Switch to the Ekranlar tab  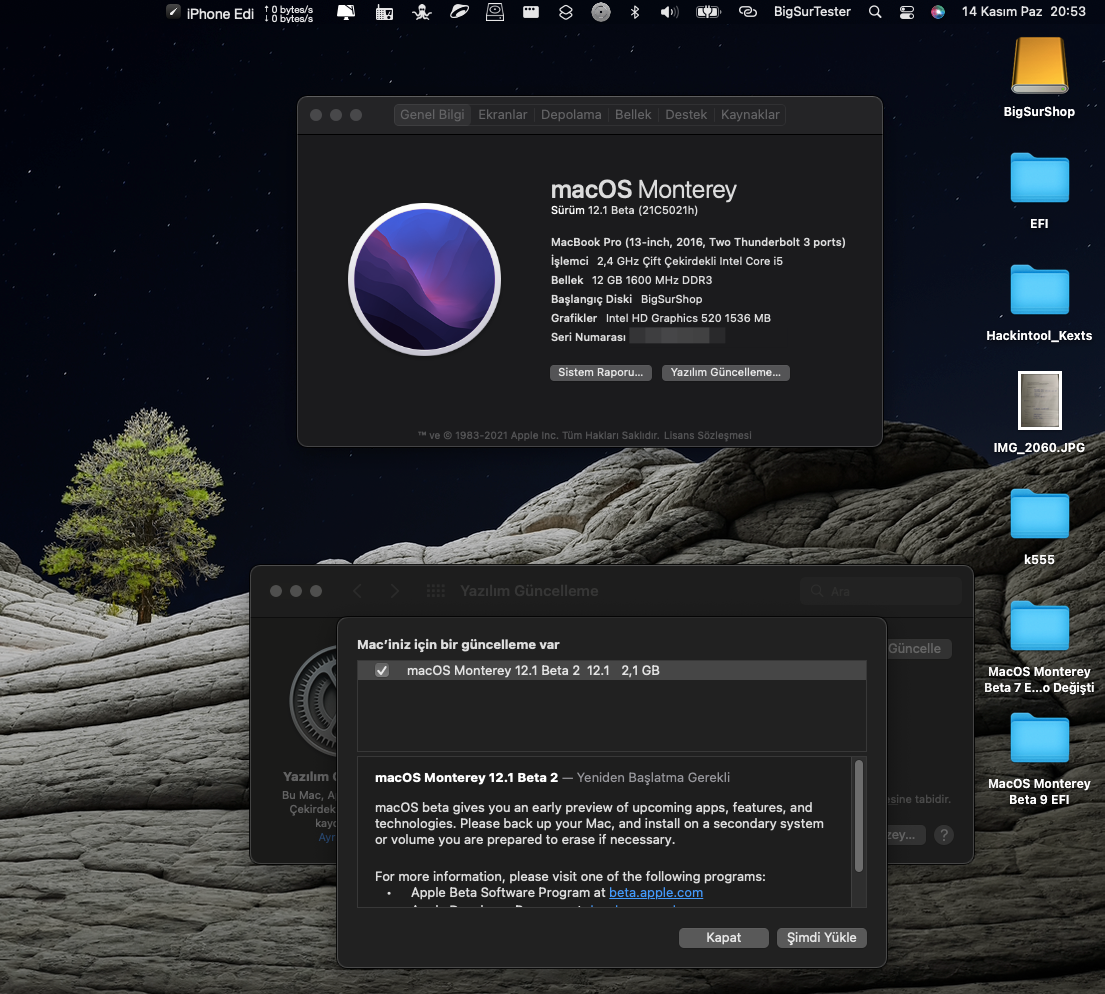tap(502, 115)
